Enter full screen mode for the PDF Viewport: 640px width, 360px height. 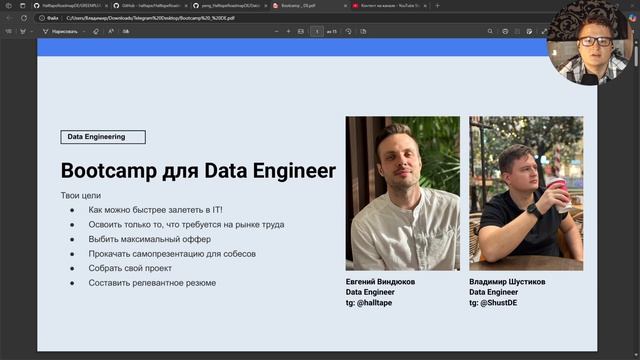544,31
